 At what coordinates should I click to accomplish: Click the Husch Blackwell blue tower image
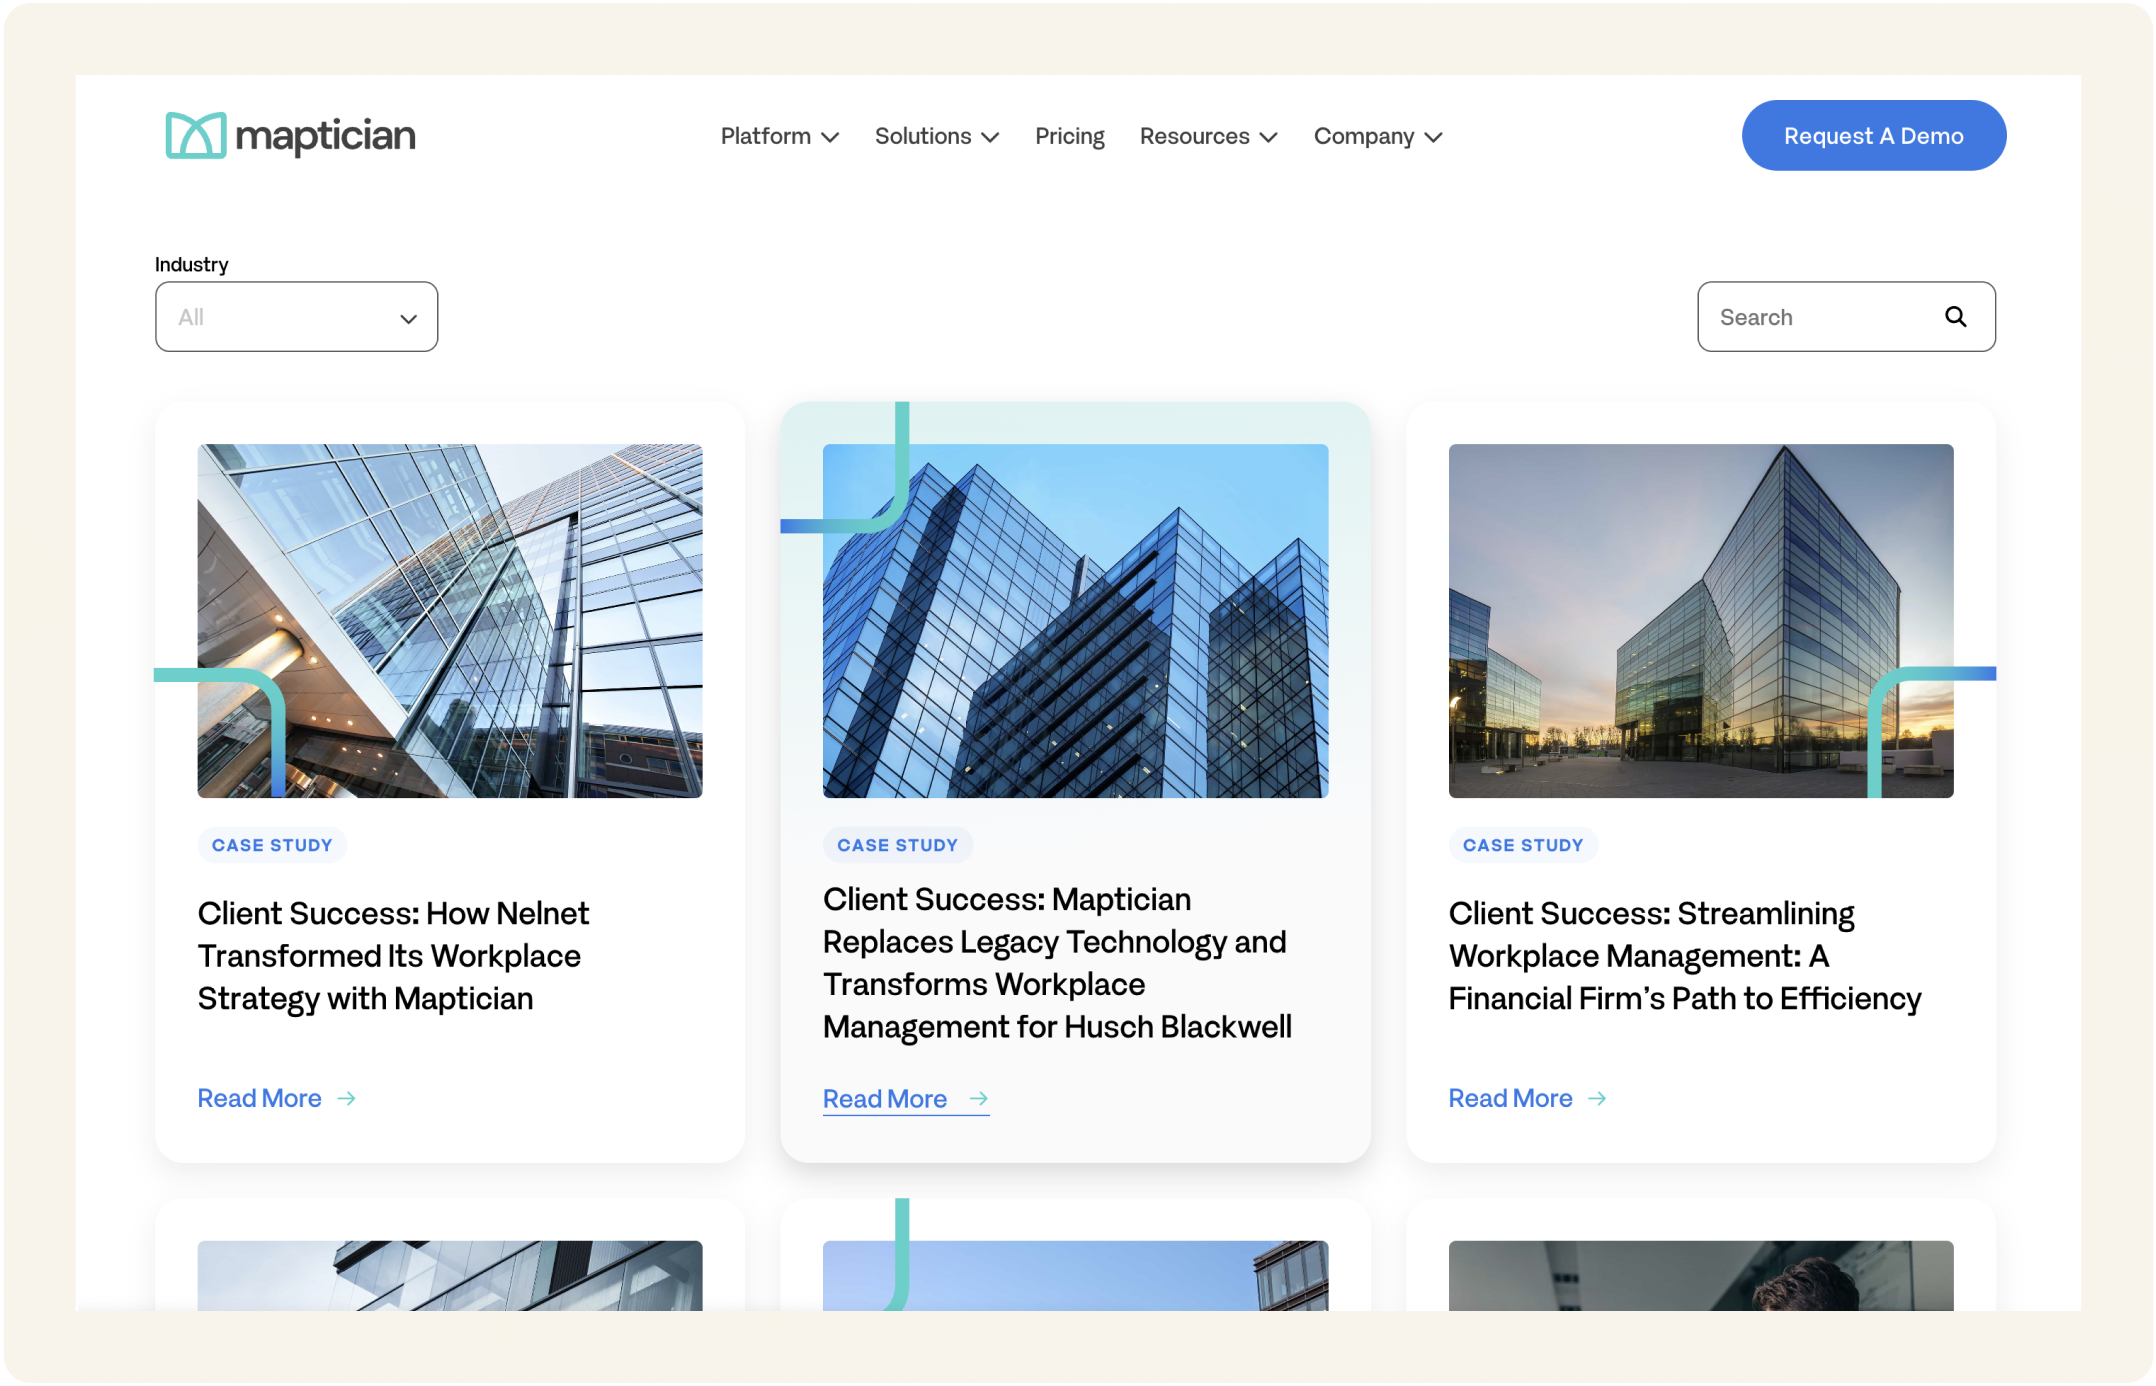coord(1075,621)
